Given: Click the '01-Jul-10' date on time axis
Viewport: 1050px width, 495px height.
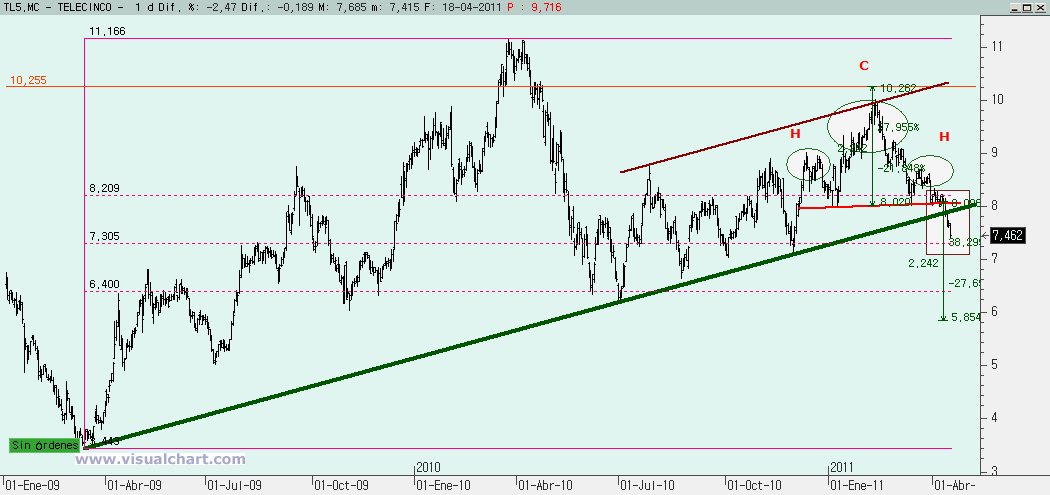Looking at the screenshot, I should coord(646,484).
